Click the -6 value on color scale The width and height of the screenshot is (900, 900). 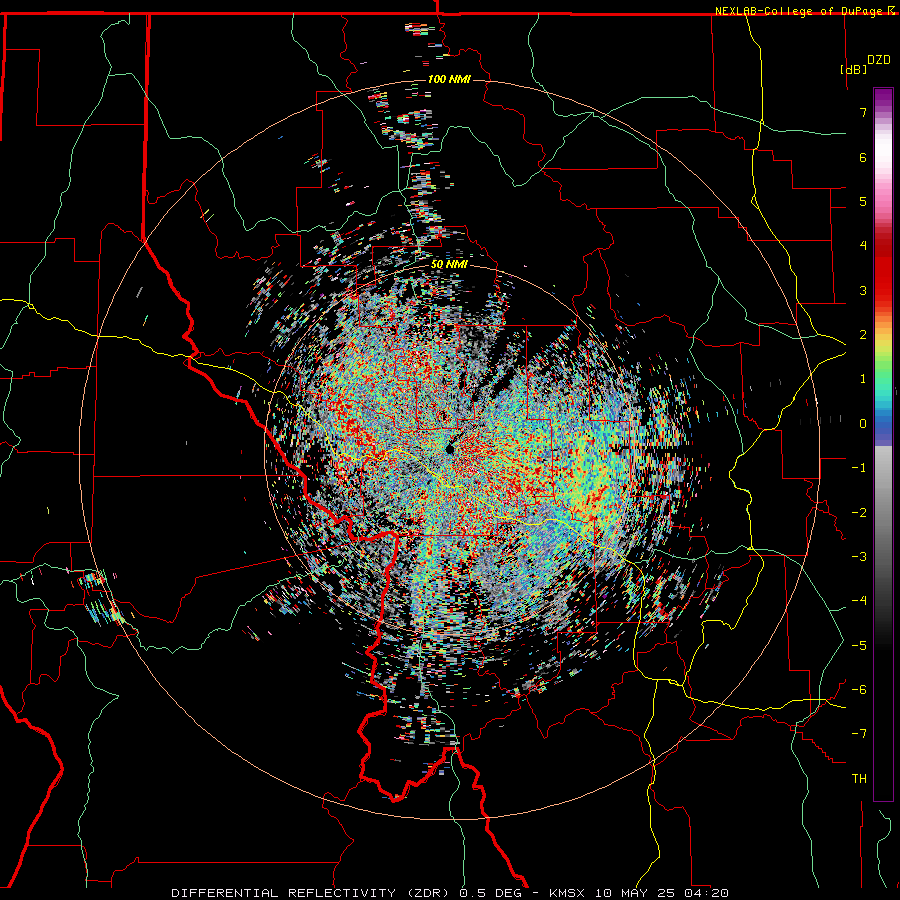tap(859, 690)
